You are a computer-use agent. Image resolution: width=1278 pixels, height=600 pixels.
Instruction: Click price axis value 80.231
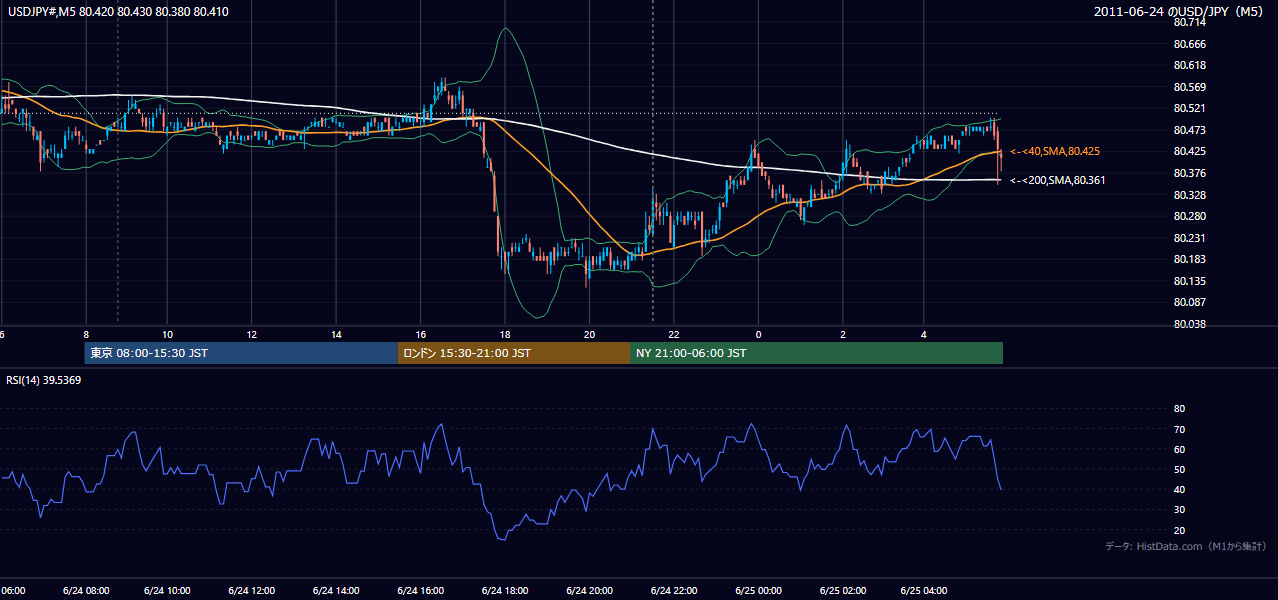[1189, 238]
